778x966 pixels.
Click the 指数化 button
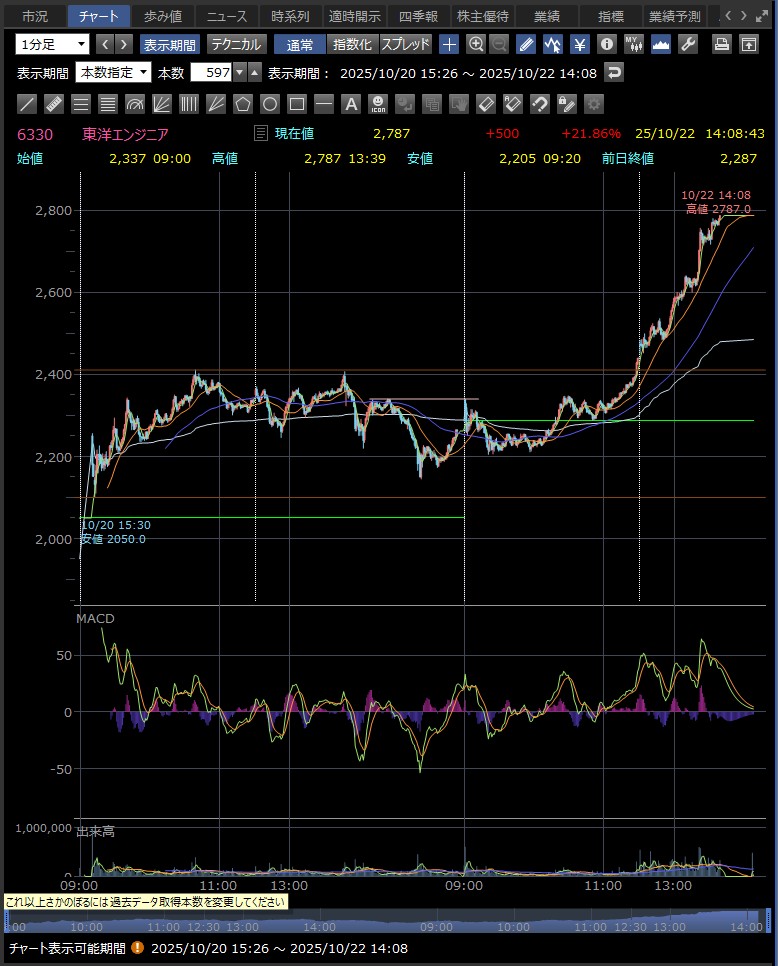click(352, 44)
